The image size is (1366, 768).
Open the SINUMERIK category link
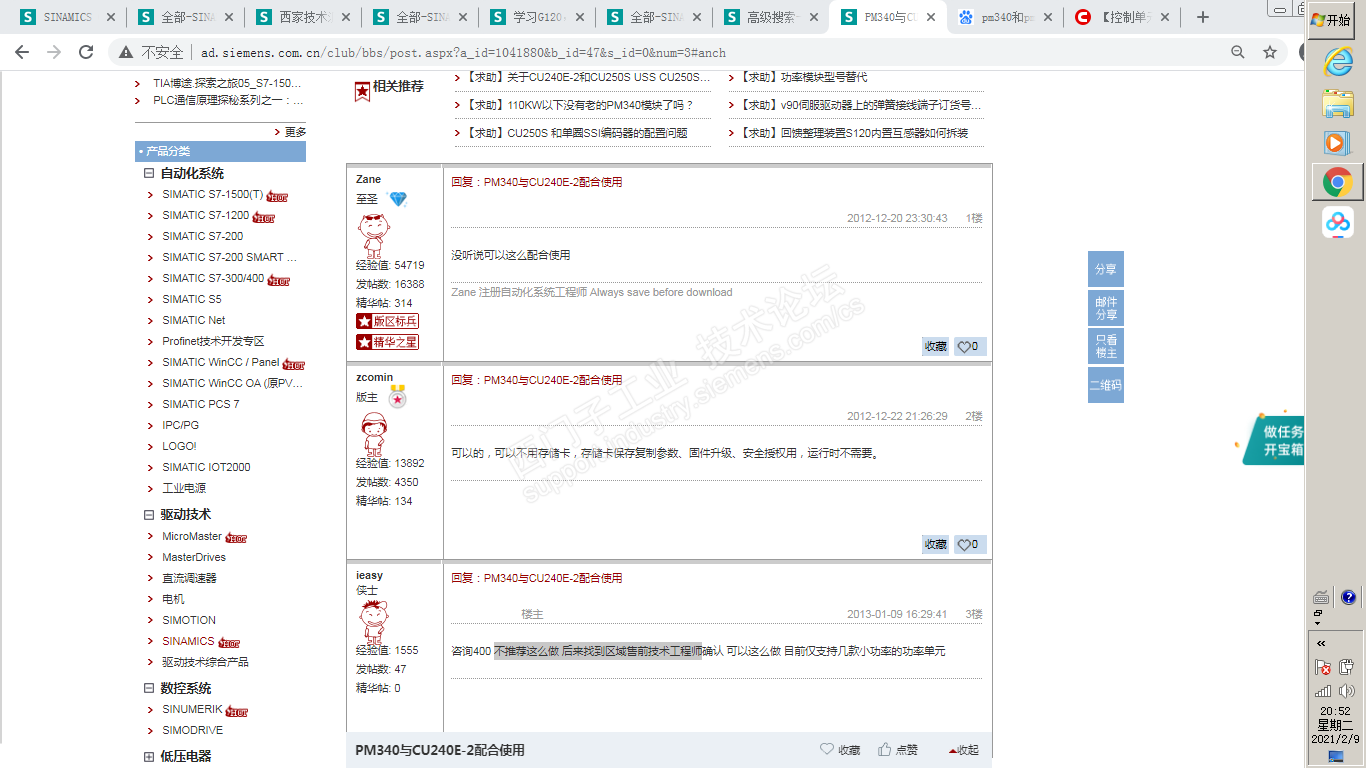tap(193, 709)
